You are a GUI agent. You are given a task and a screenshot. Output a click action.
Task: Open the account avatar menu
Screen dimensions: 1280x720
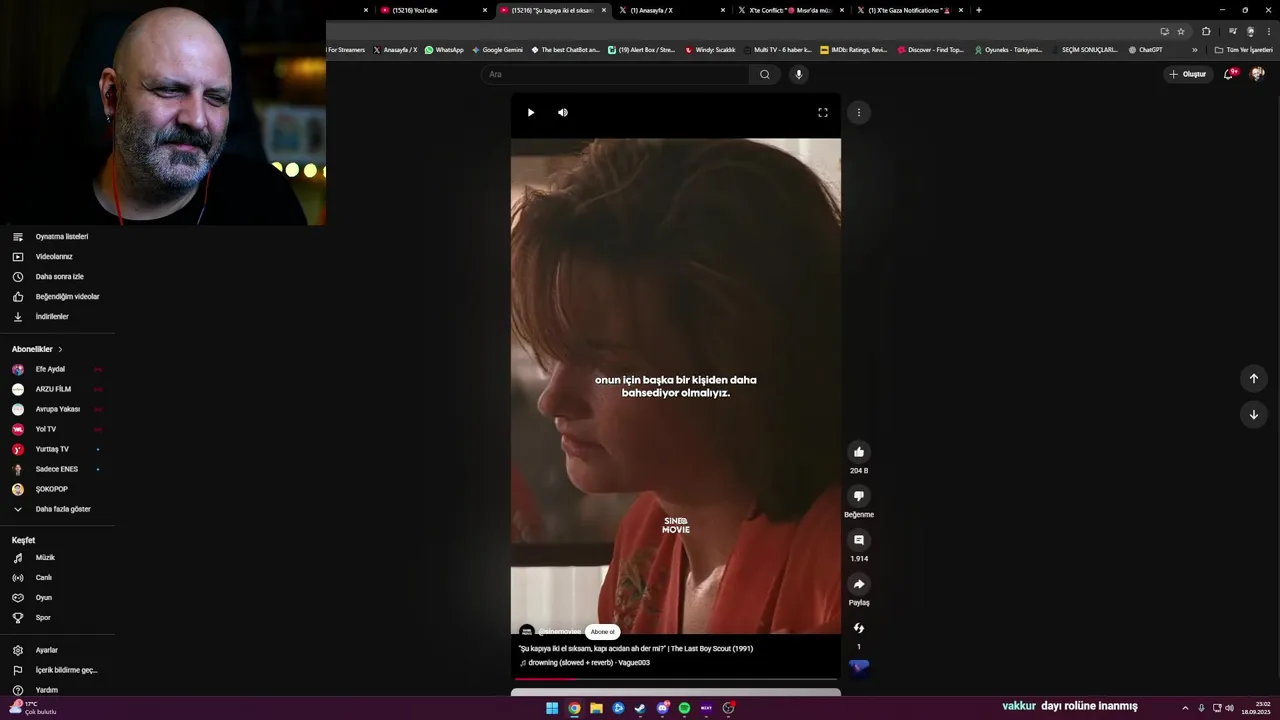[1258, 74]
